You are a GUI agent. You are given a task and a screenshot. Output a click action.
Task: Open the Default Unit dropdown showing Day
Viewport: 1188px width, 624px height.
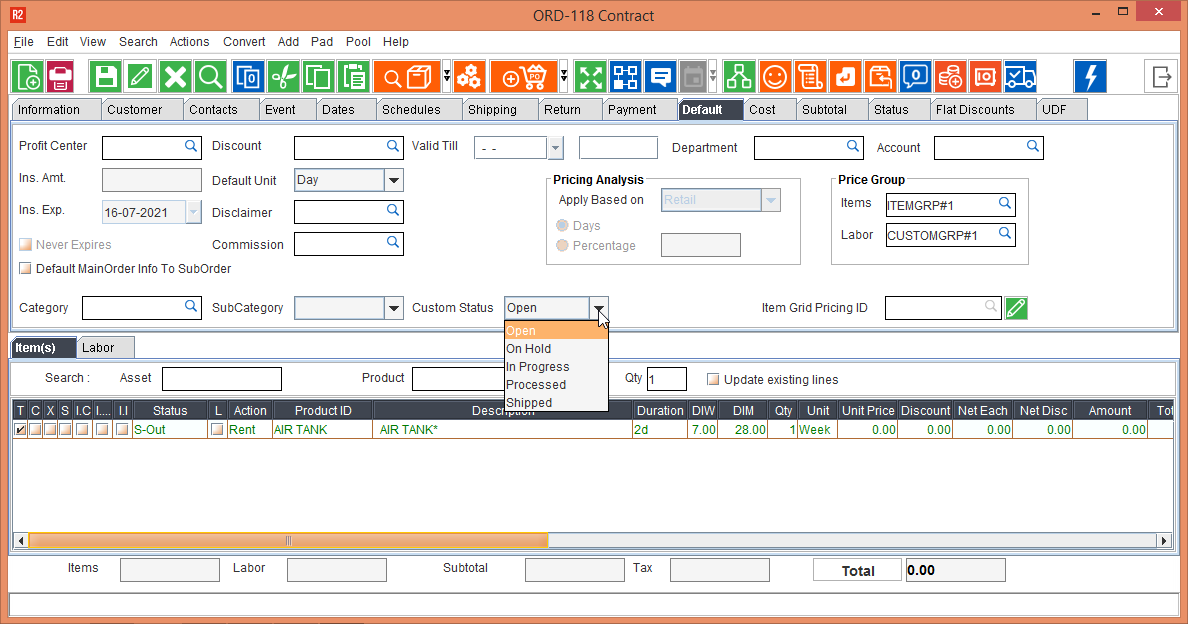[392, 180]
